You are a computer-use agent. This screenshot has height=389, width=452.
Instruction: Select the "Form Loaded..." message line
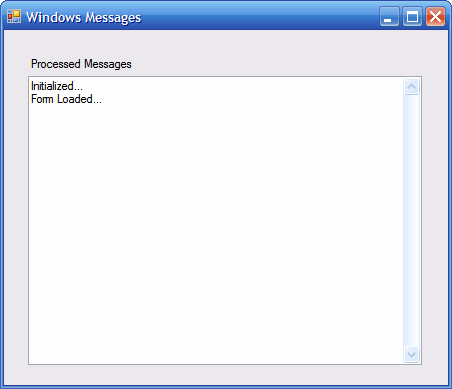click(66, 99)
